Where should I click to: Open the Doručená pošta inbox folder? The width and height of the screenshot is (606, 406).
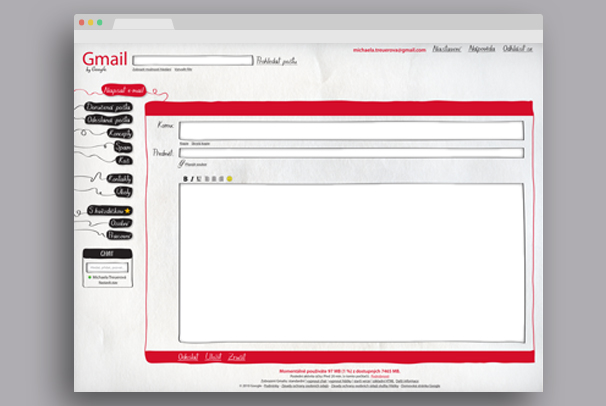[x=109, y=106]
